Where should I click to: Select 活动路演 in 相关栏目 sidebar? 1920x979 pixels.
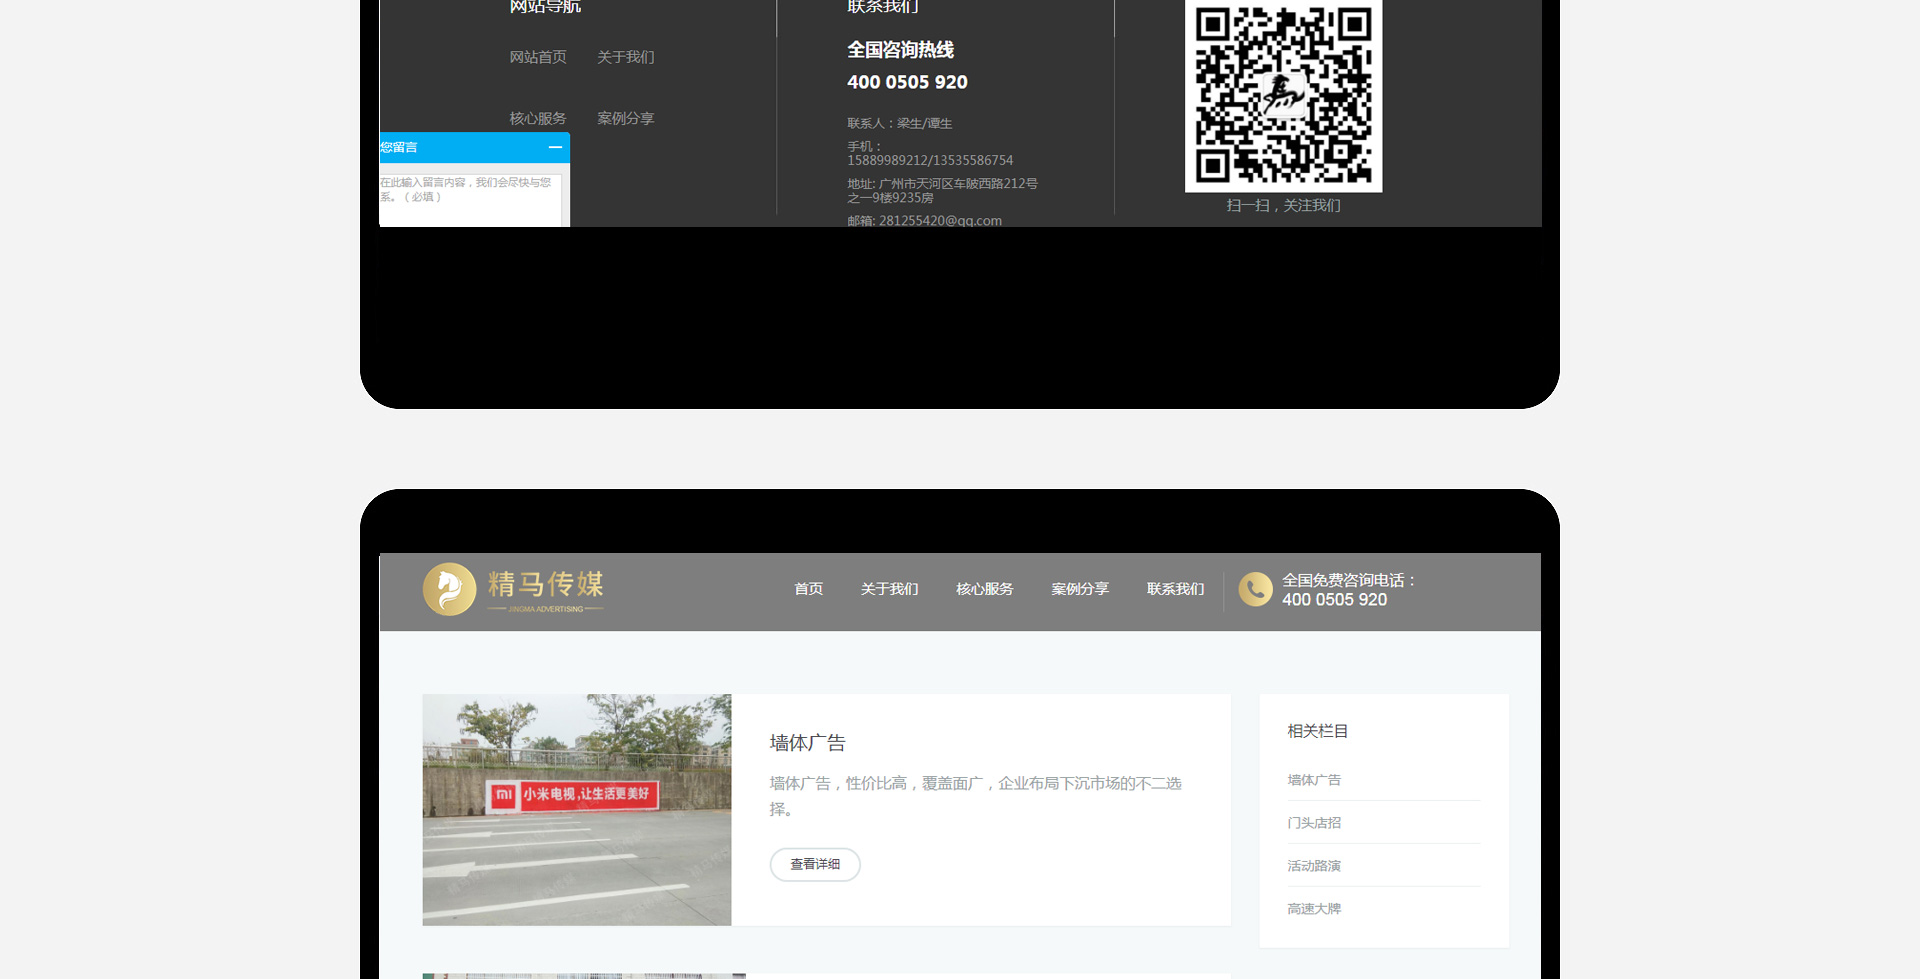tap(1314, 866)
